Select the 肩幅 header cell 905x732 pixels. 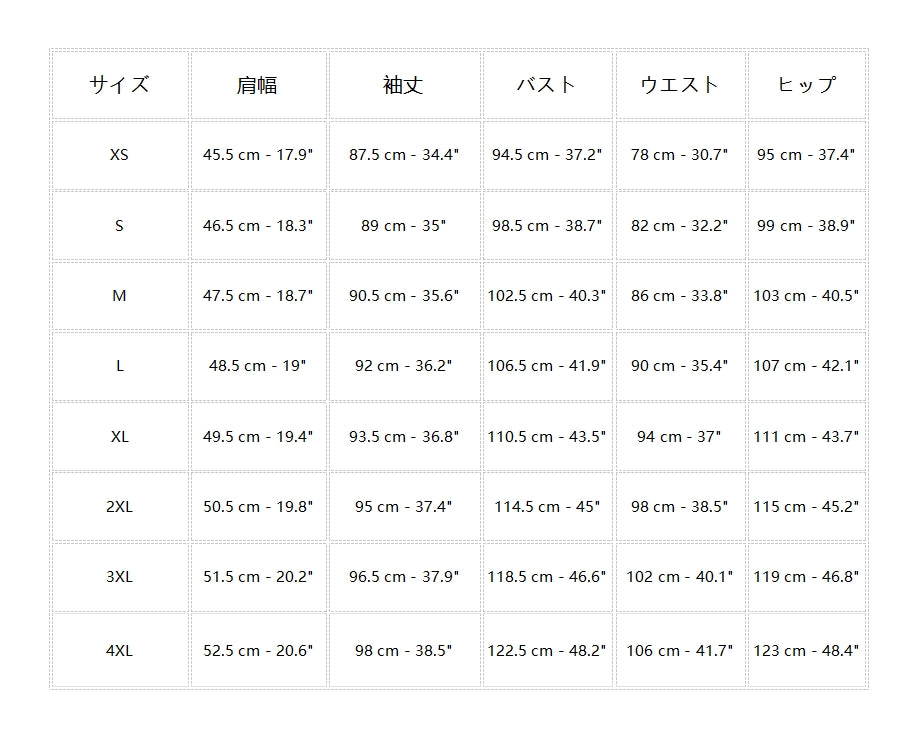click(x=257, y=85)
